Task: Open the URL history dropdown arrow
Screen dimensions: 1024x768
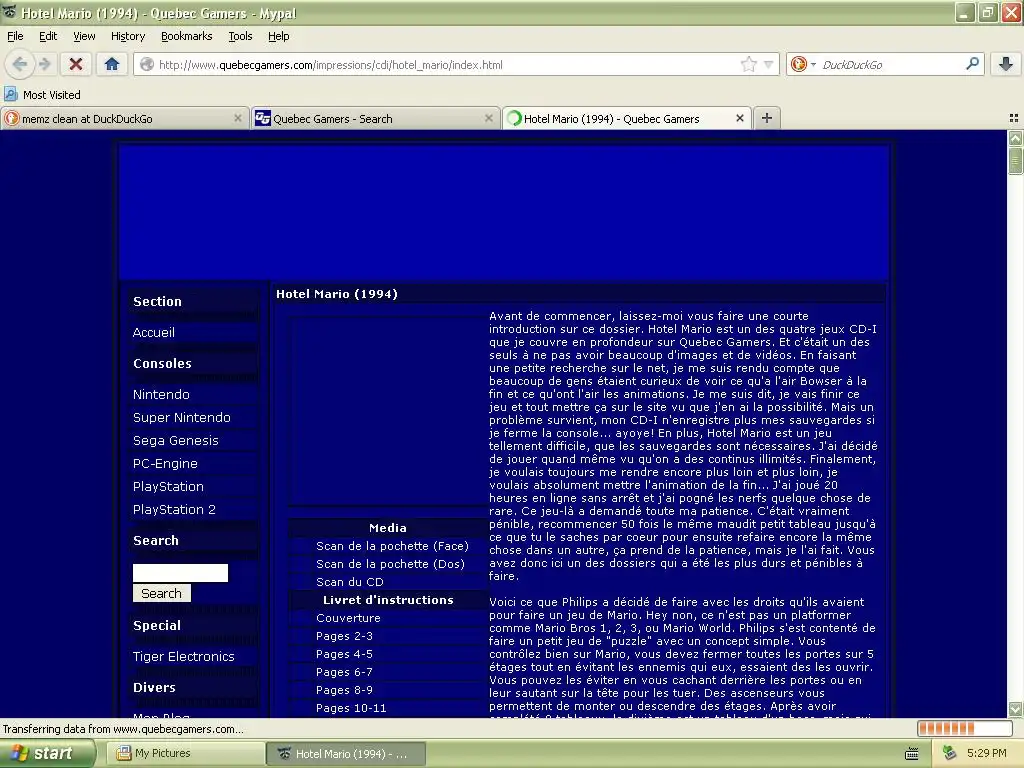Action: point(769,64)
